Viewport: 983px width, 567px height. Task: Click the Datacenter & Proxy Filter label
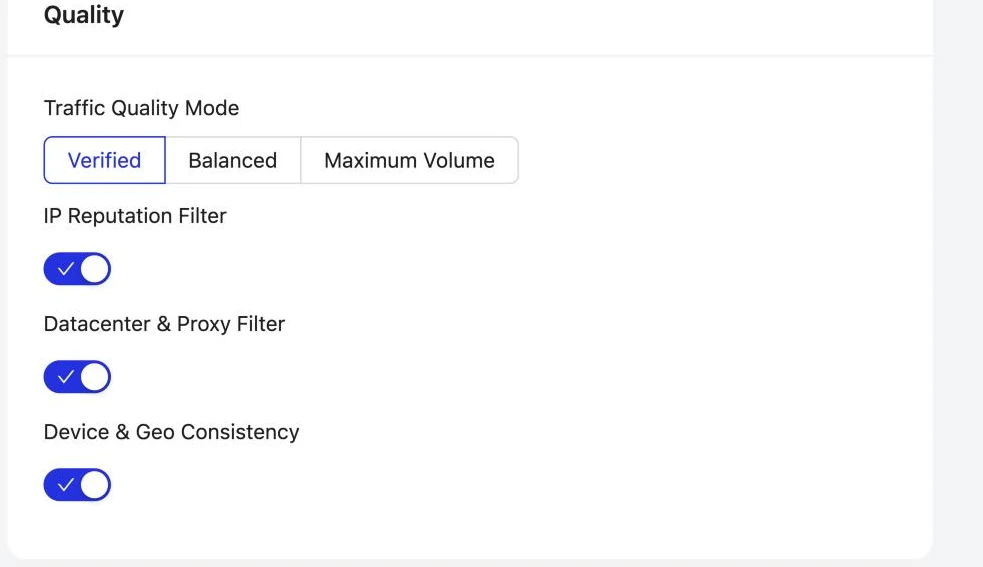pyautogui.click(x=164, y=324)
